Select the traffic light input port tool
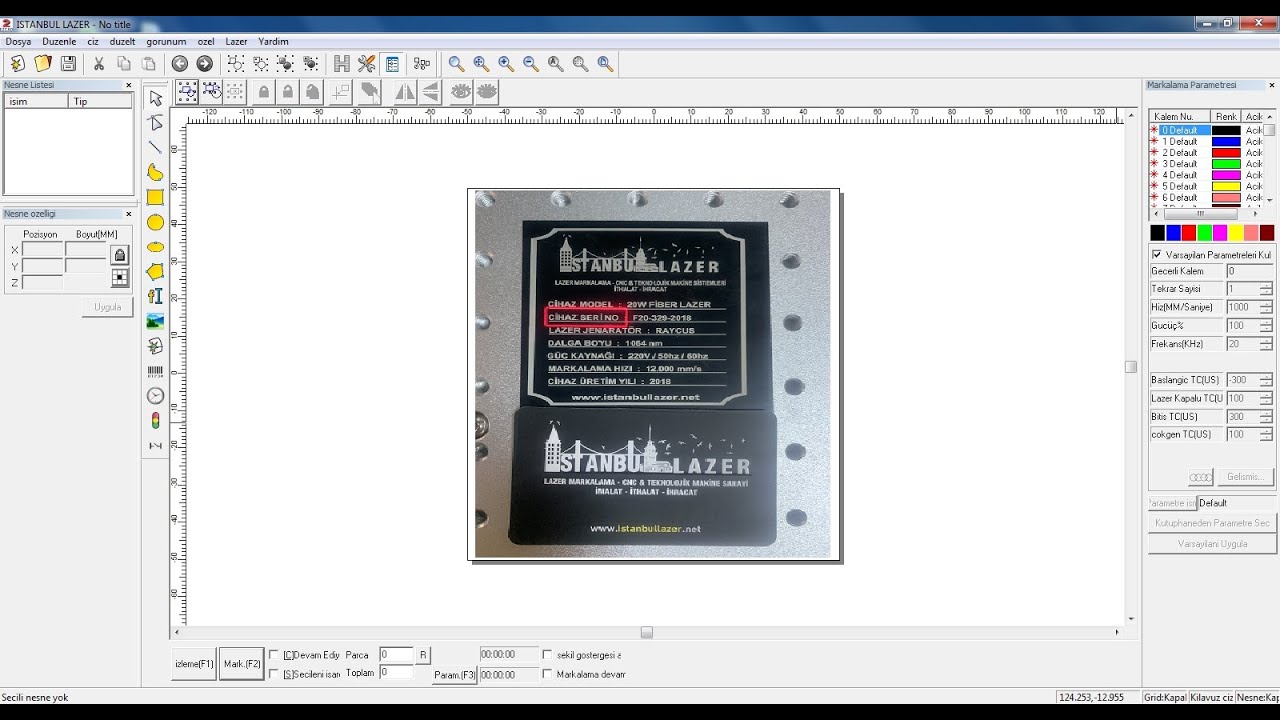 pyautogui.click(x=155, y=420)
